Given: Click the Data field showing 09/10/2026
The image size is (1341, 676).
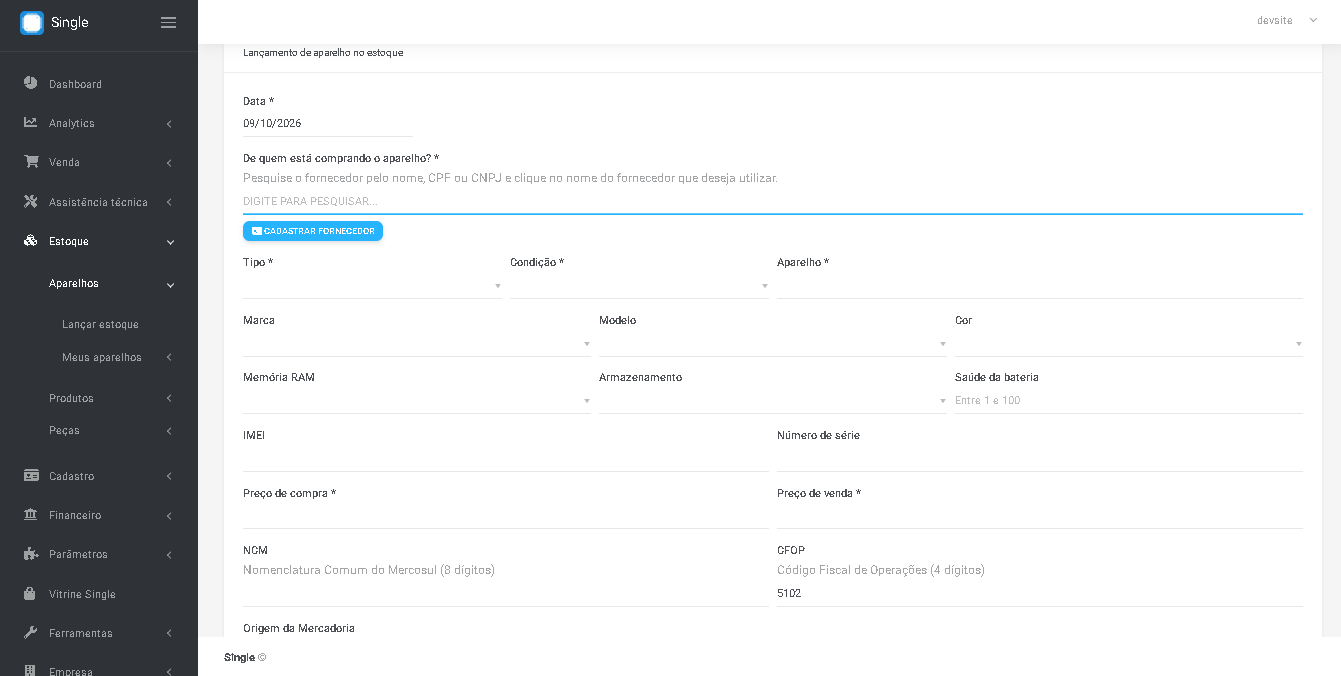Looking at the screenshot, I should point(328,124).
